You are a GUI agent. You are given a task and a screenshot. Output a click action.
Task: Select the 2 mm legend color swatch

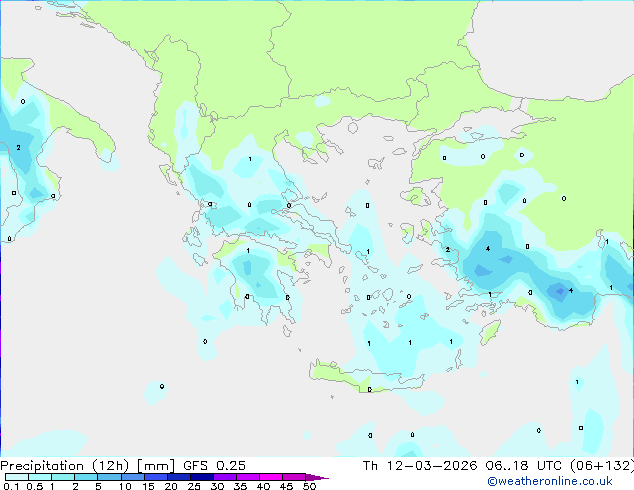point(86,477)
